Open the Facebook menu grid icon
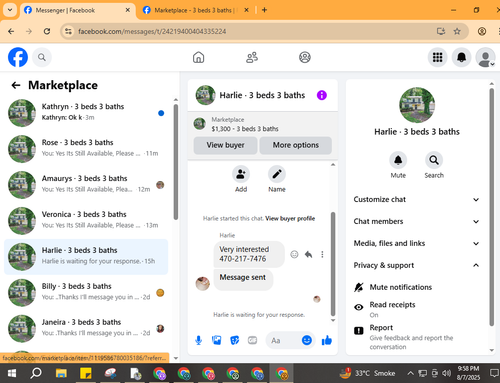Screen dimensions: 500x383 [437, 57]
